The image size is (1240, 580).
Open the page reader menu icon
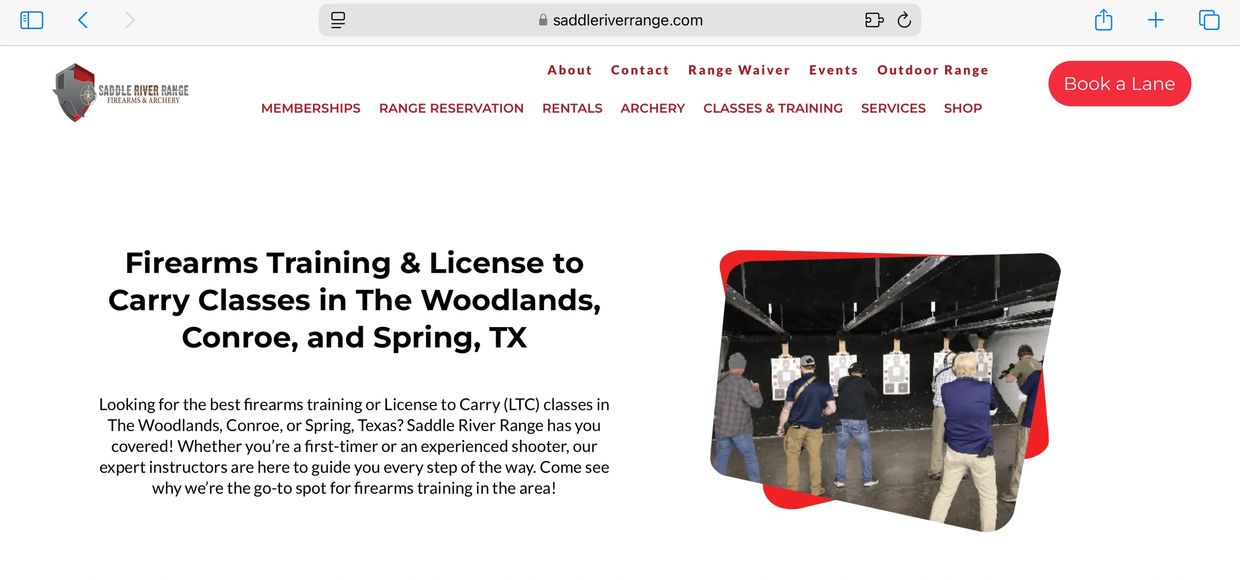(x=338, y=20)
